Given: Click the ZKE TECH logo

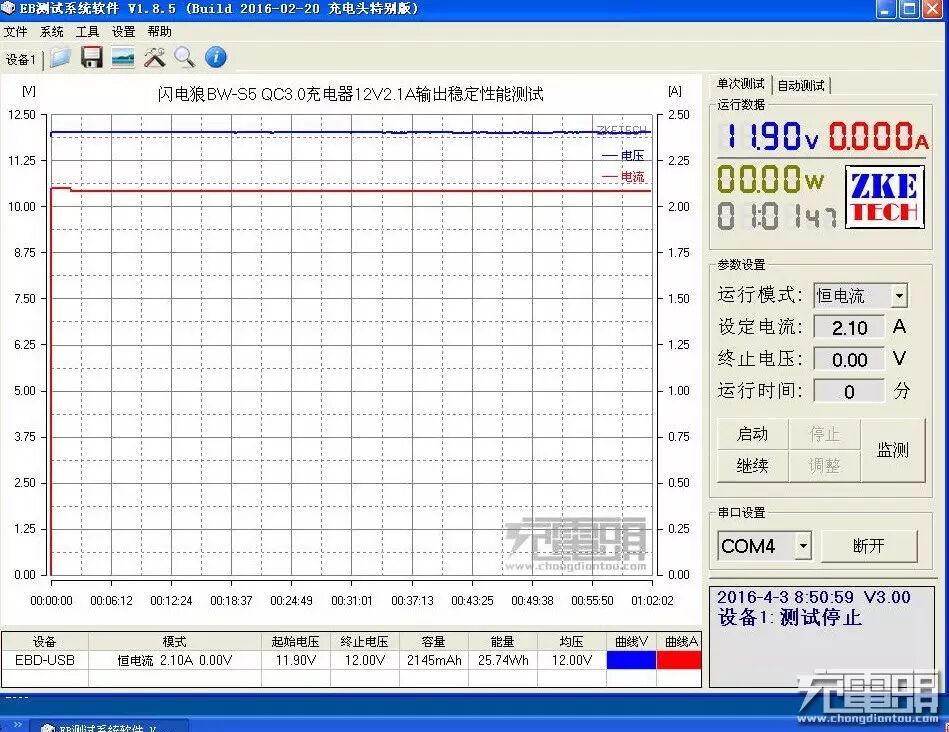Looking at the screenshot, I should pyautogui.click(x=885, y=197).
